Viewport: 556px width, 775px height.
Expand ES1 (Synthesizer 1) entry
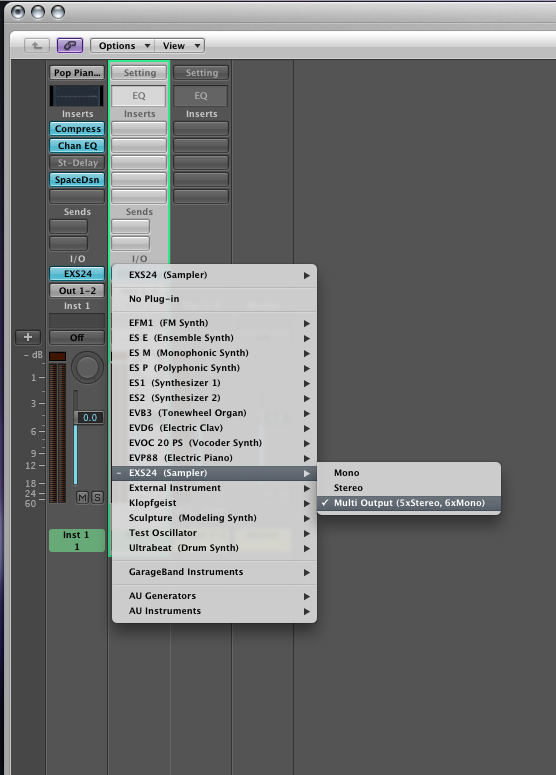click(214, 383)
